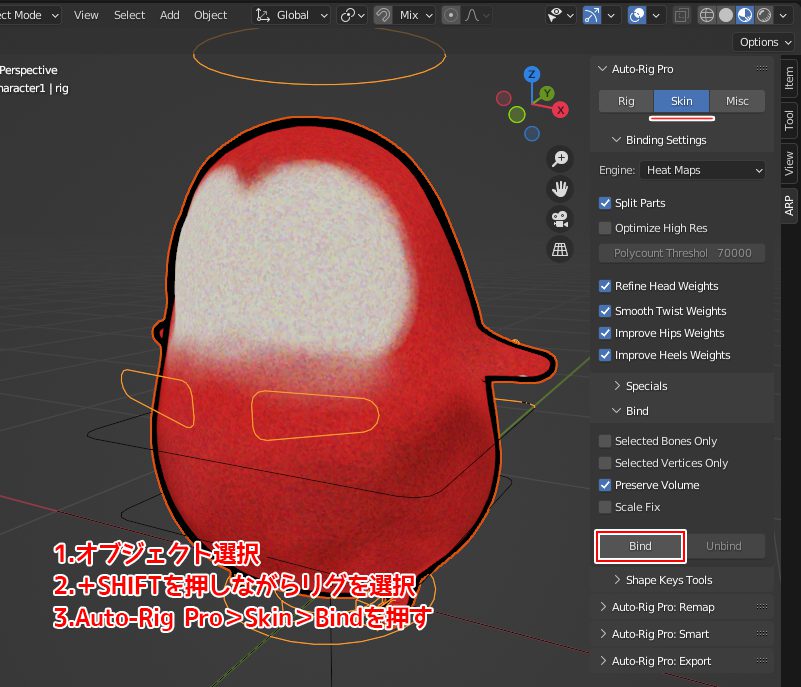Click the pan view hand icon
Screen dimensions: 801x687
[x=560, y=189]
